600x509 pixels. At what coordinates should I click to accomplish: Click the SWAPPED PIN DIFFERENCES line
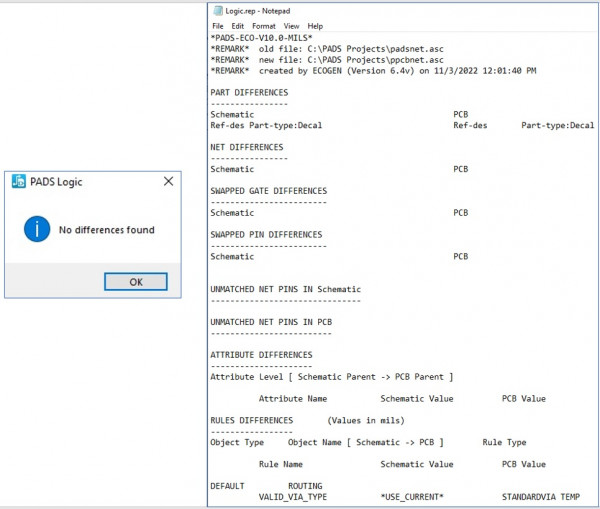click(x=266, y=234)
